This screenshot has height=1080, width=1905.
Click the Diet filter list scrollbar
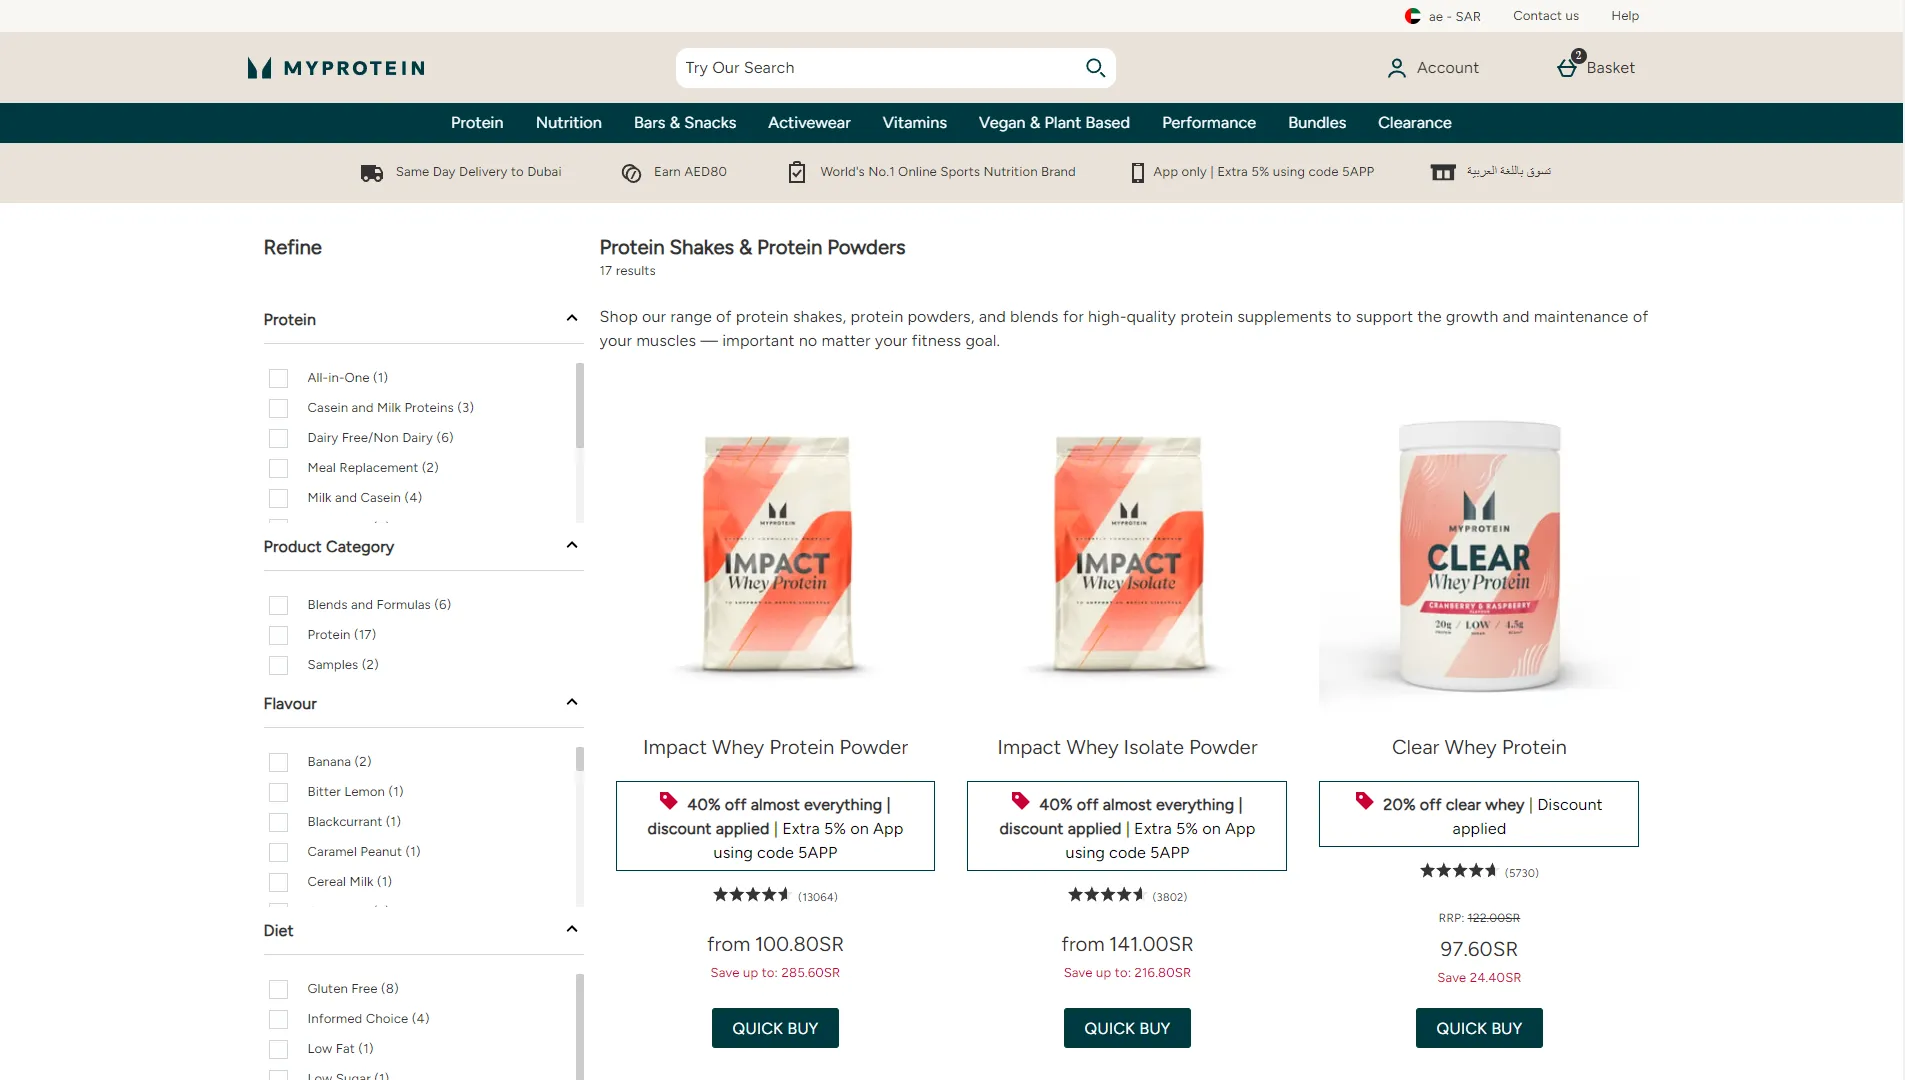pos(579,1027)
